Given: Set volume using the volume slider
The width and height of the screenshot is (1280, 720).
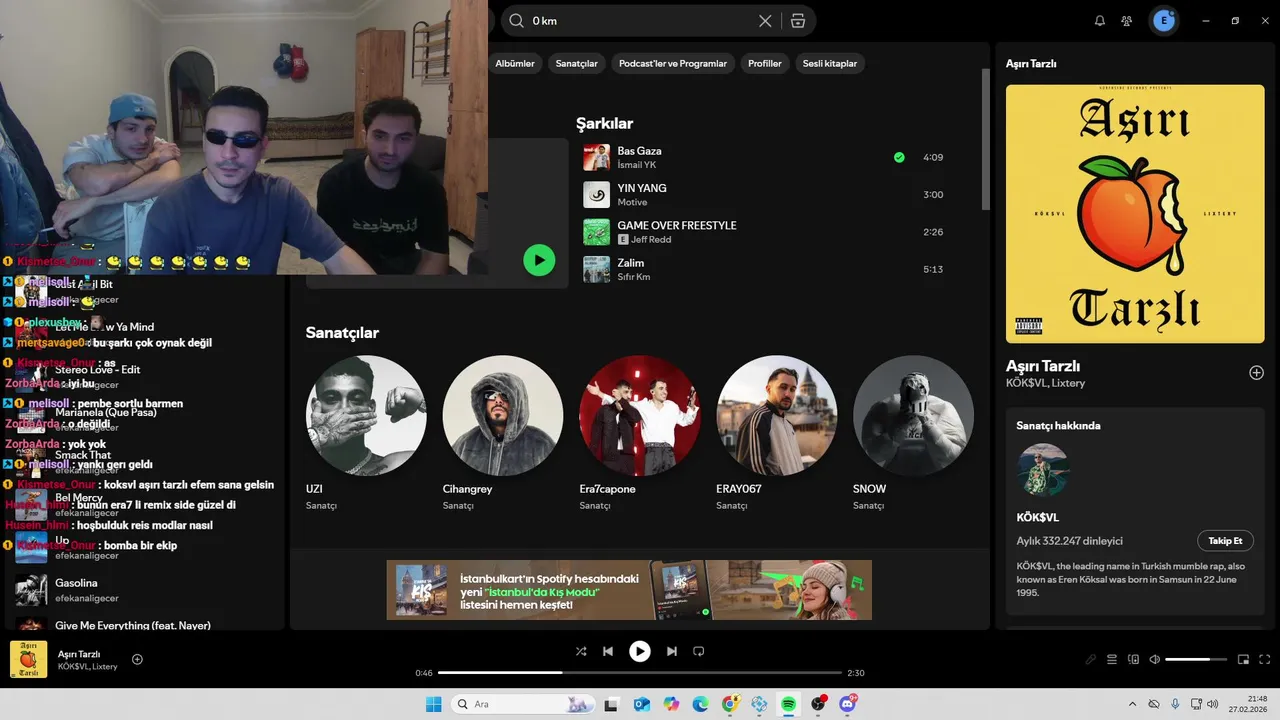Looking at the screenshot, I should pos(1196,660).
